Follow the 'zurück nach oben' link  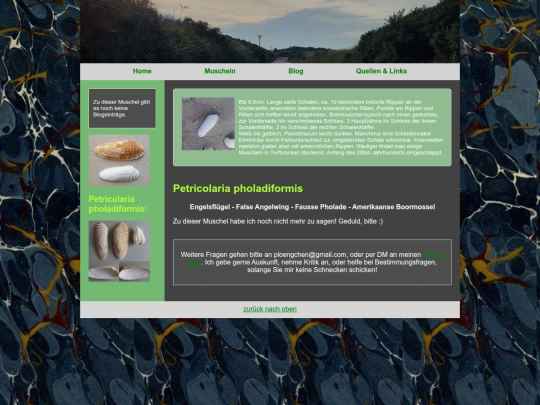pyautogui.click(x=270, y=309)
